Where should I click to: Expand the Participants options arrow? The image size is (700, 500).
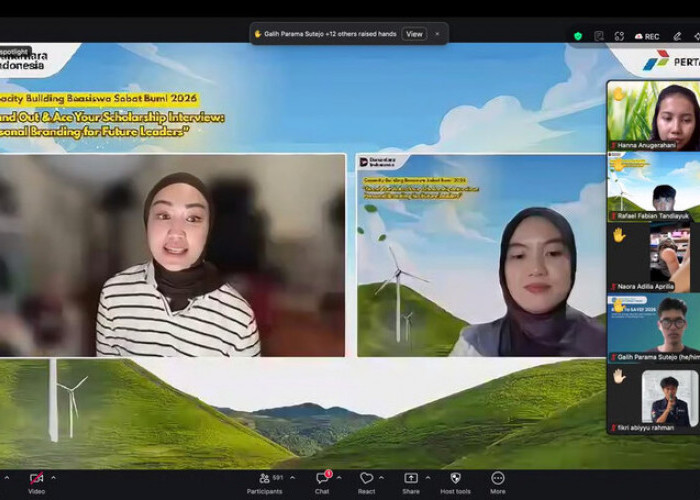coord(292,478)
